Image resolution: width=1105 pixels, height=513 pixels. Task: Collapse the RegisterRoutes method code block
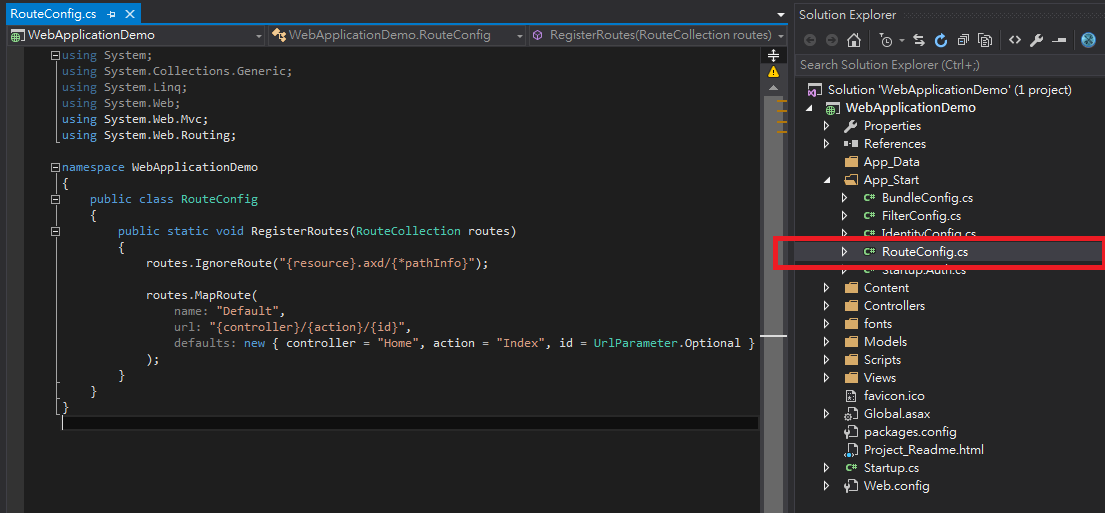point(55,231)
